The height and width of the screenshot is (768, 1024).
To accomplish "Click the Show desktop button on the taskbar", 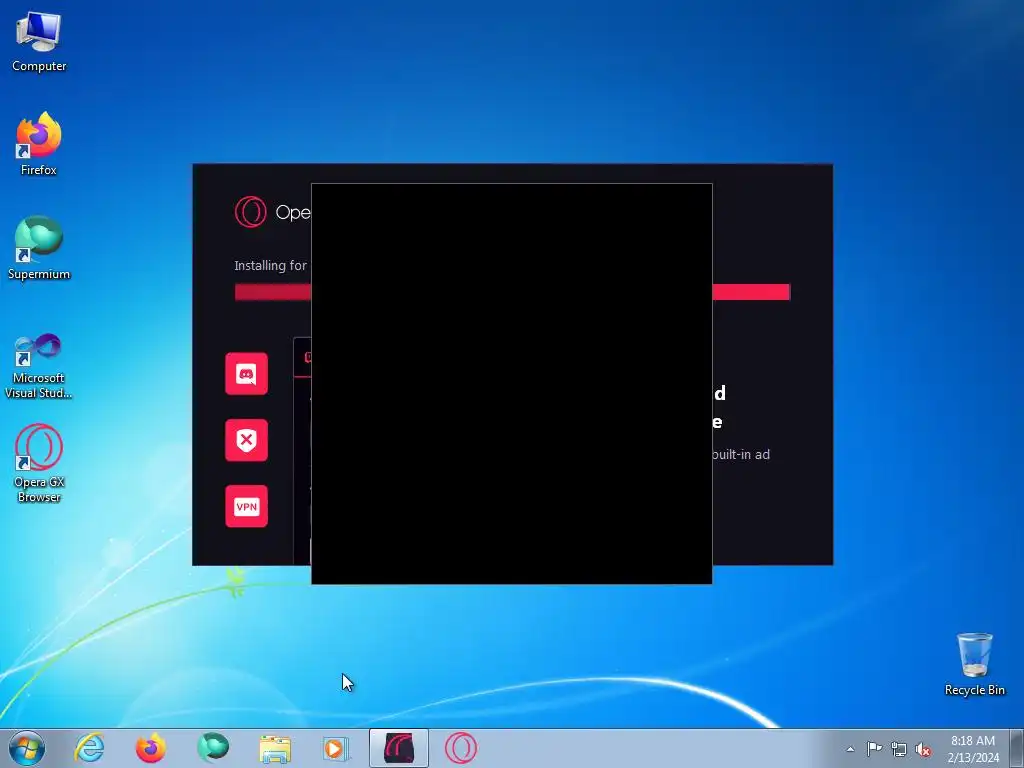I will pyautogui.click(x=1017, y=748).
